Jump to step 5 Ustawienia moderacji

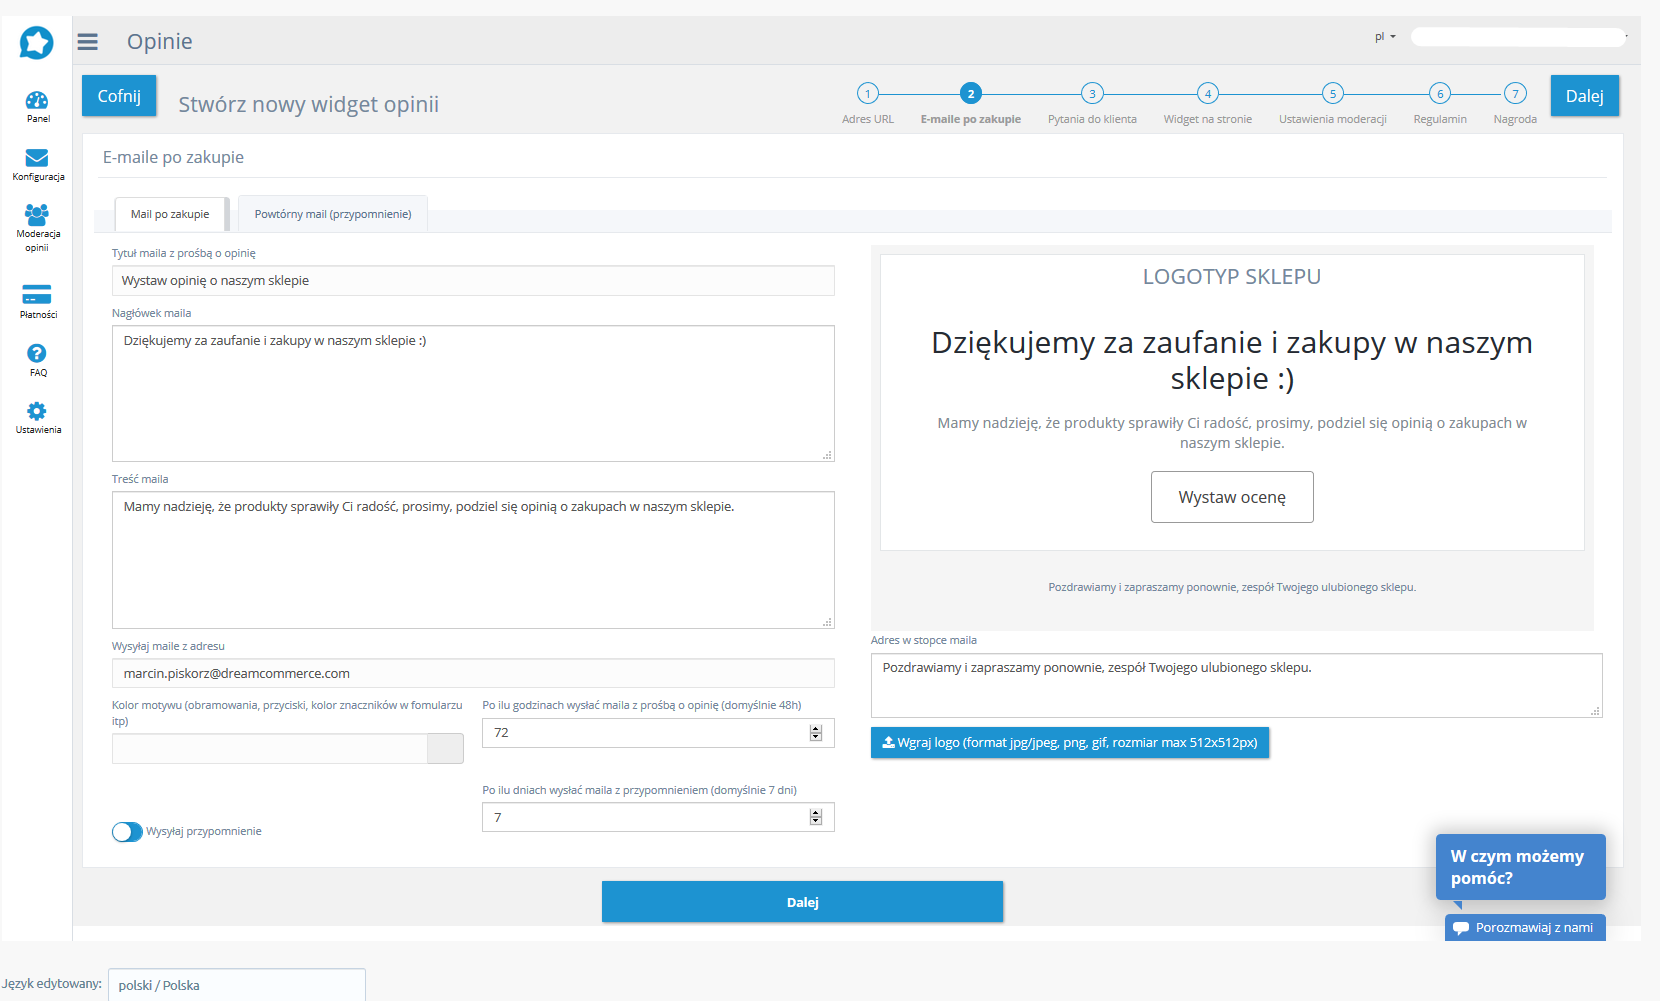(1333, 94)
